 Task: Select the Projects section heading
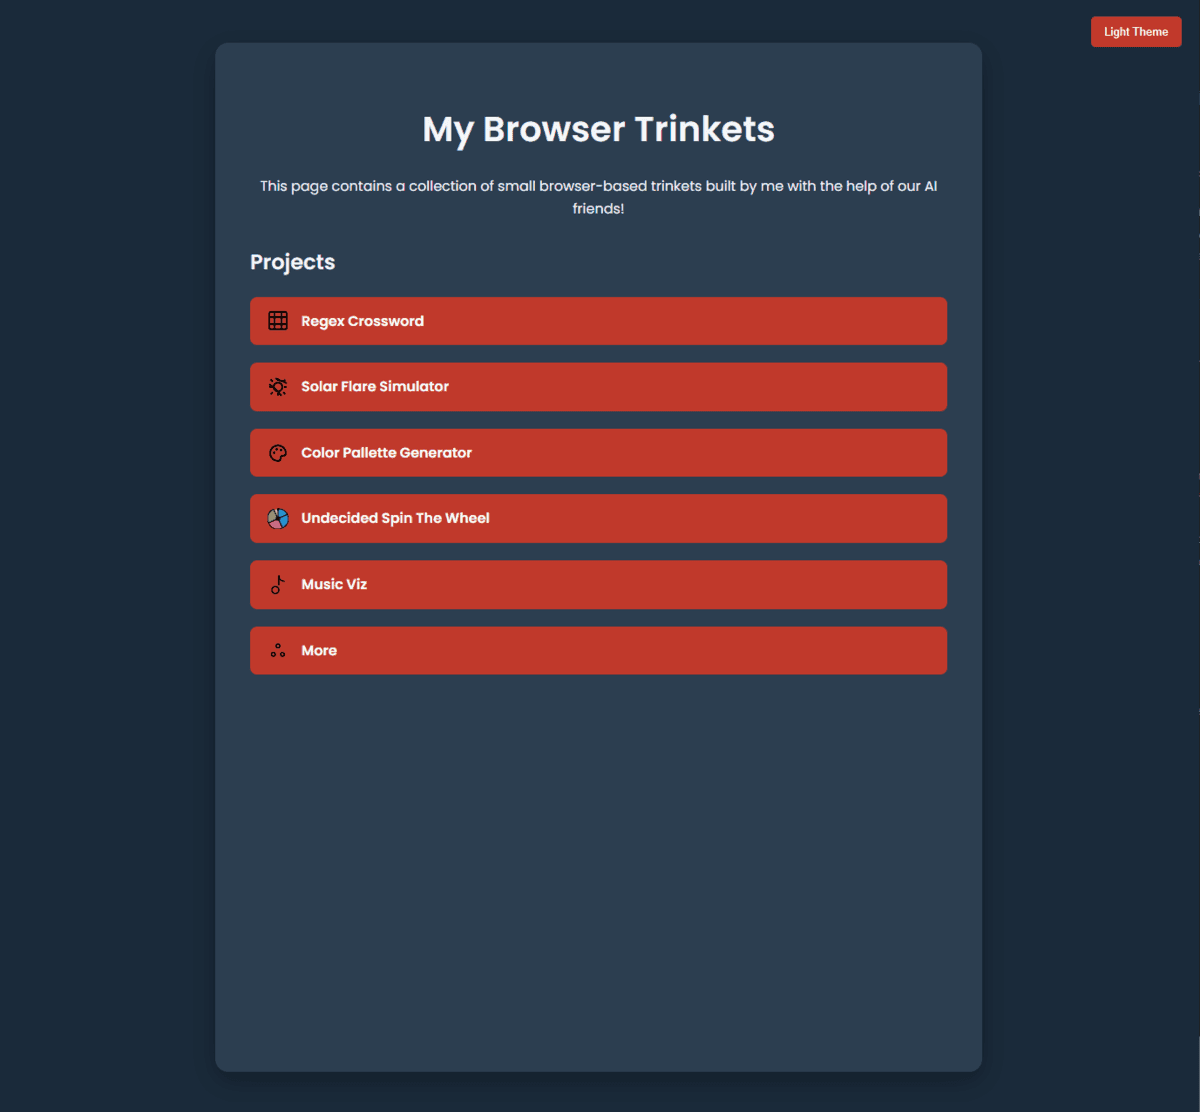click(292, 262)
